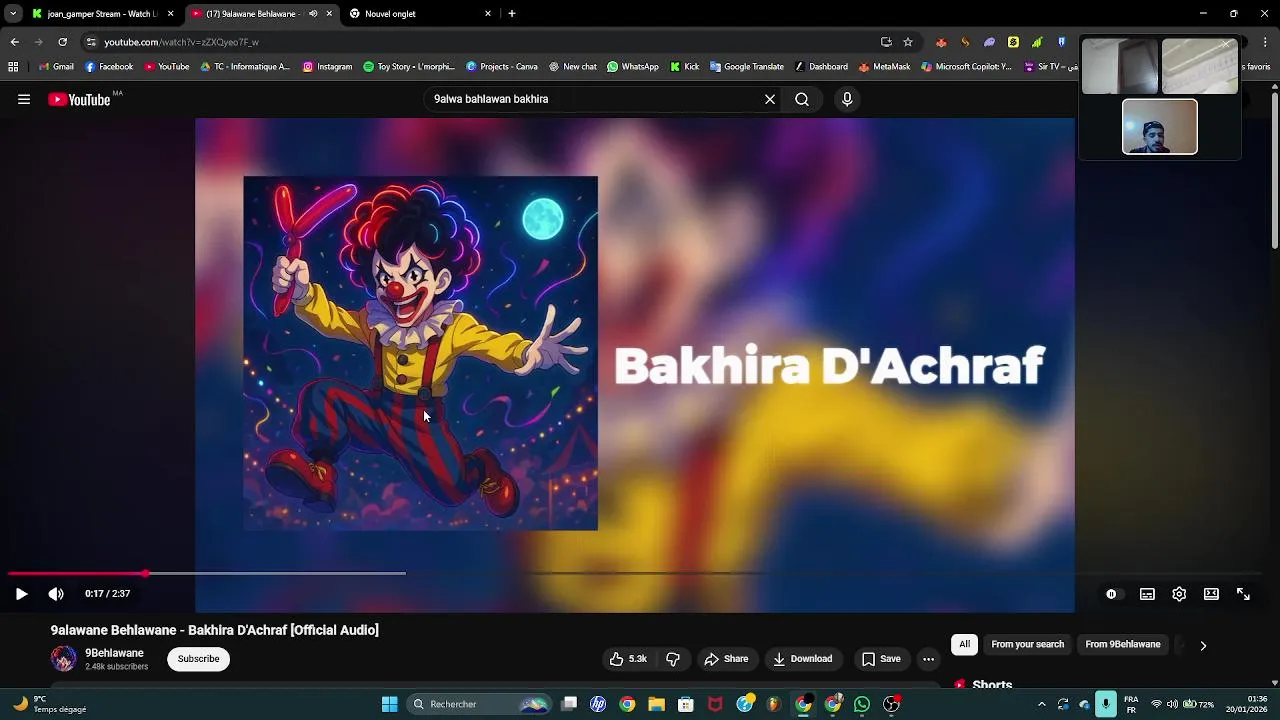Save the video to a playlist

coord(881,659)
